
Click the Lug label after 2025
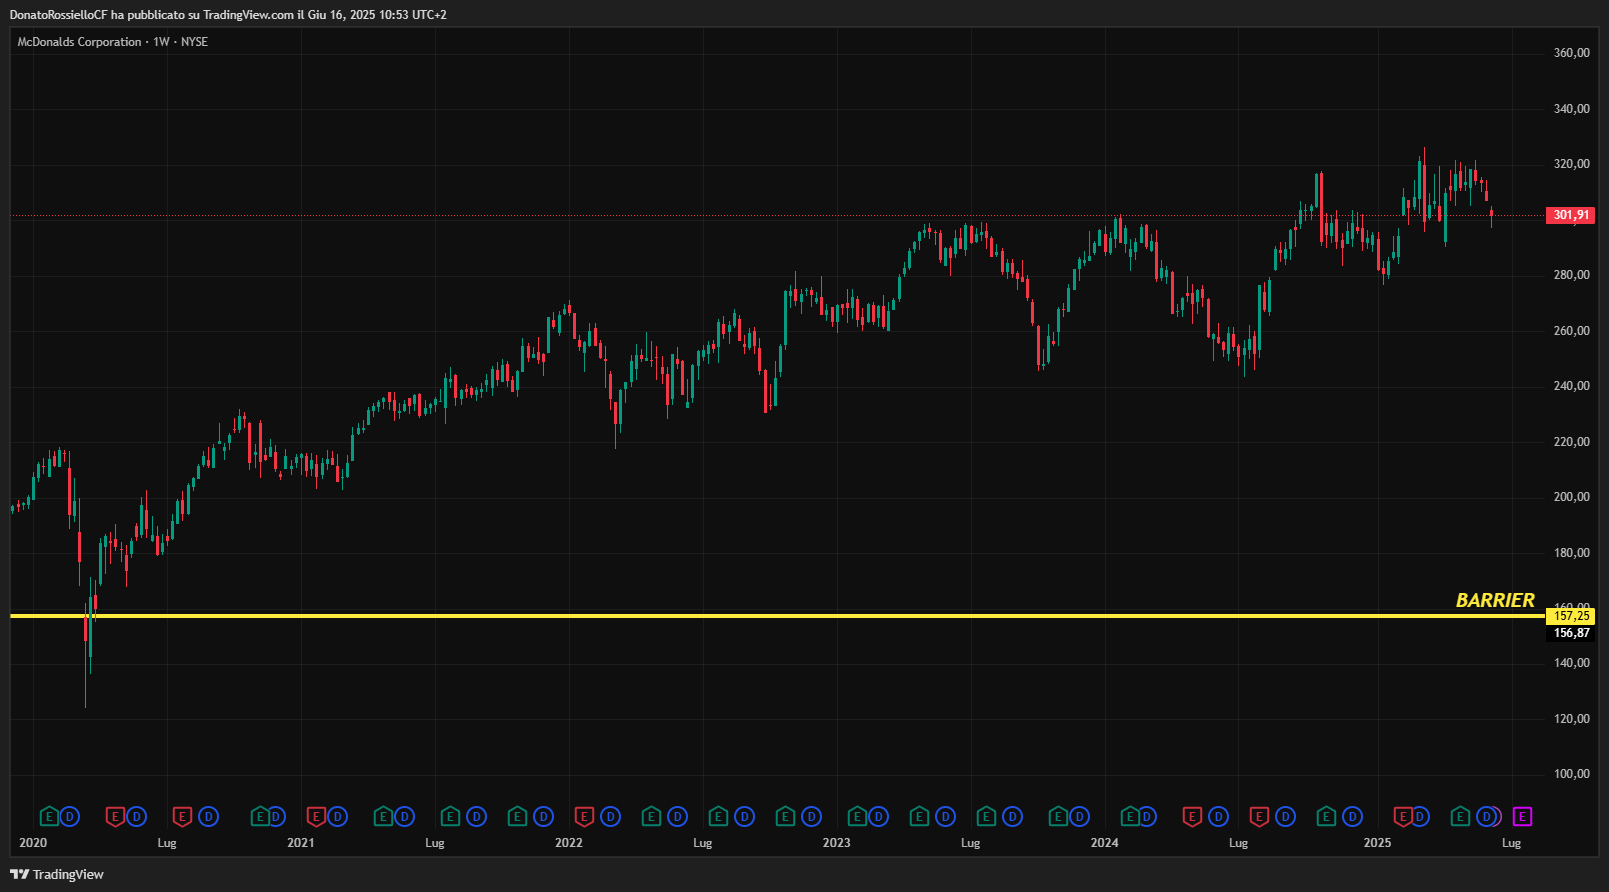coord(1512,843)
